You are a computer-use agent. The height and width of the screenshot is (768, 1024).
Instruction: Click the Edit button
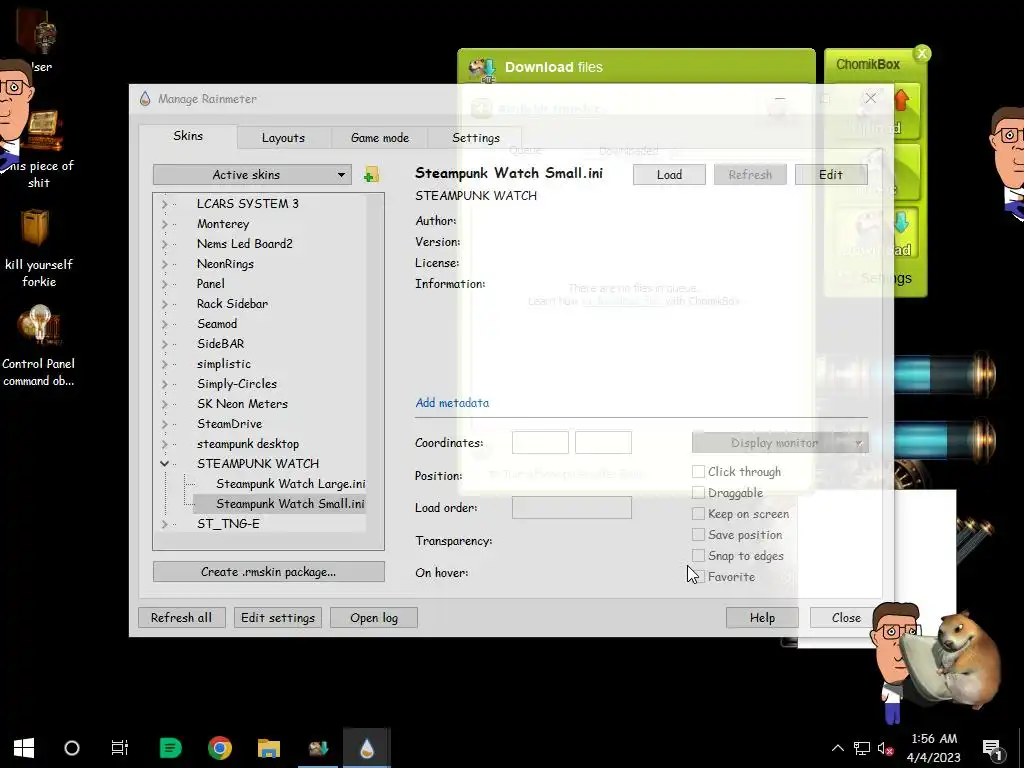[x=831, y=174]
